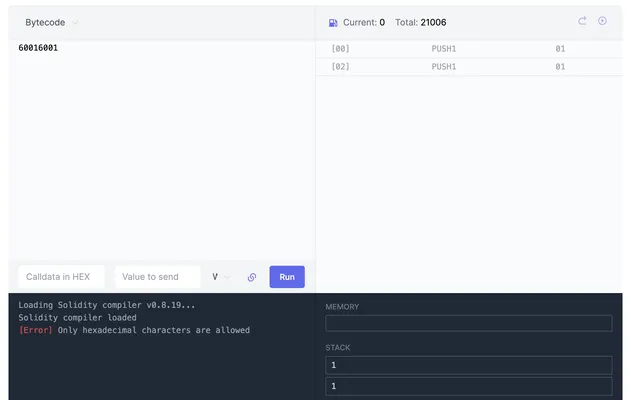This screenshot has width=631, height=400.
Task: Select the bottom STACK entry
Action: 469,386
